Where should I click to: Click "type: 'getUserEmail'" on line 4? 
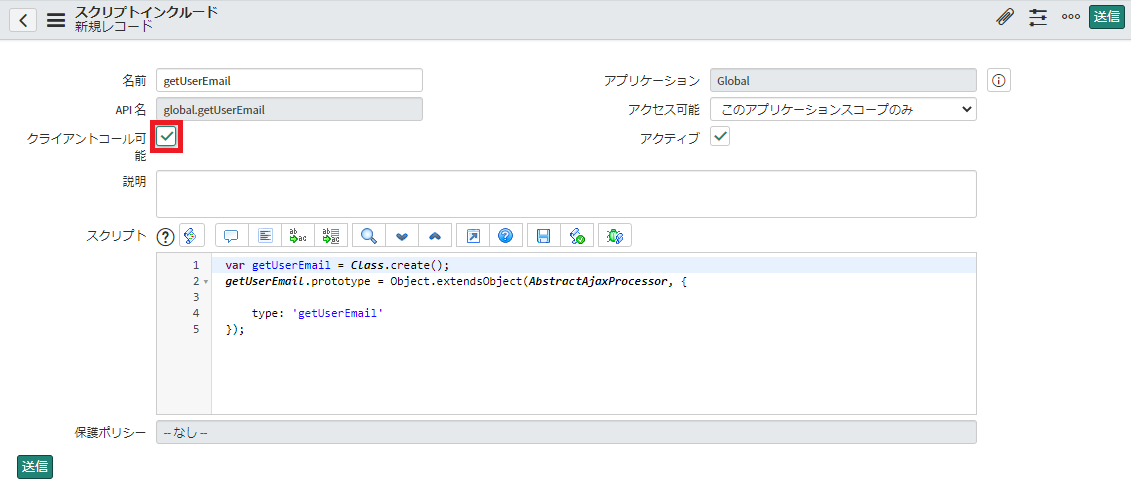(x=317, y=313)
